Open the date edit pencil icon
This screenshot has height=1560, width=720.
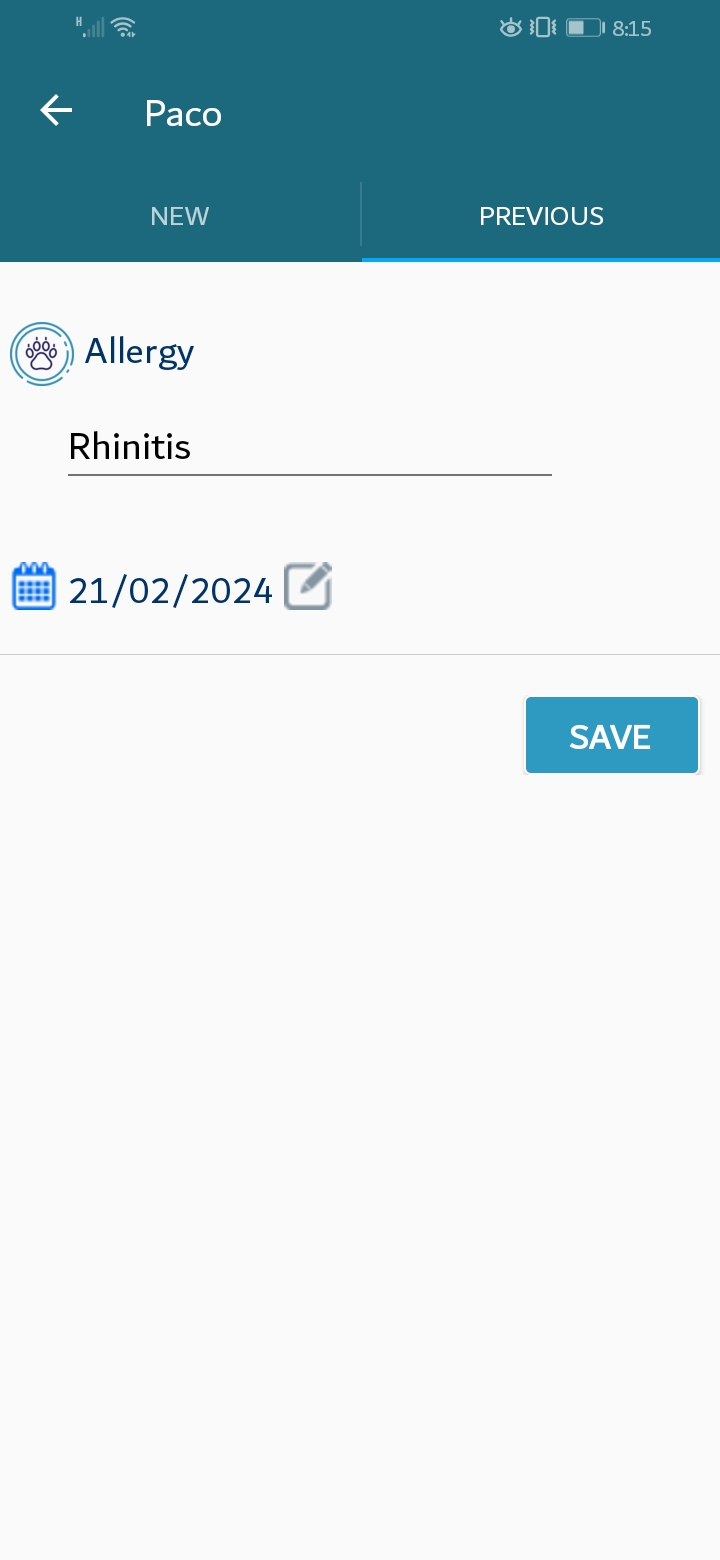click(308, 587)
